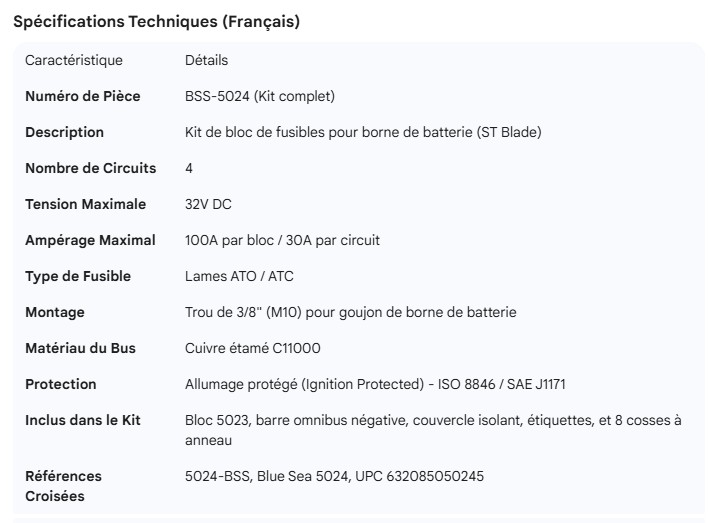The width and height of the screenshot is (708, 523).
Task: Click the Caractéristique column header
Action: point(74,60)
